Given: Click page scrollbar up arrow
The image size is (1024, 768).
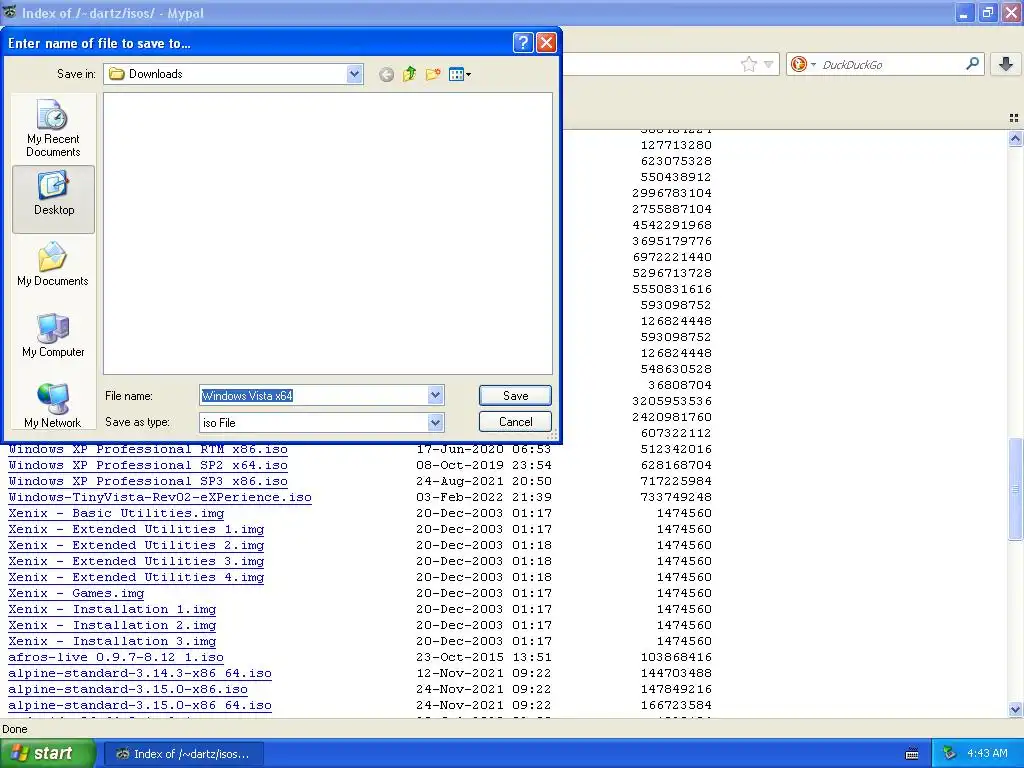Looking at the screenshot, I should click(1015, 138).
